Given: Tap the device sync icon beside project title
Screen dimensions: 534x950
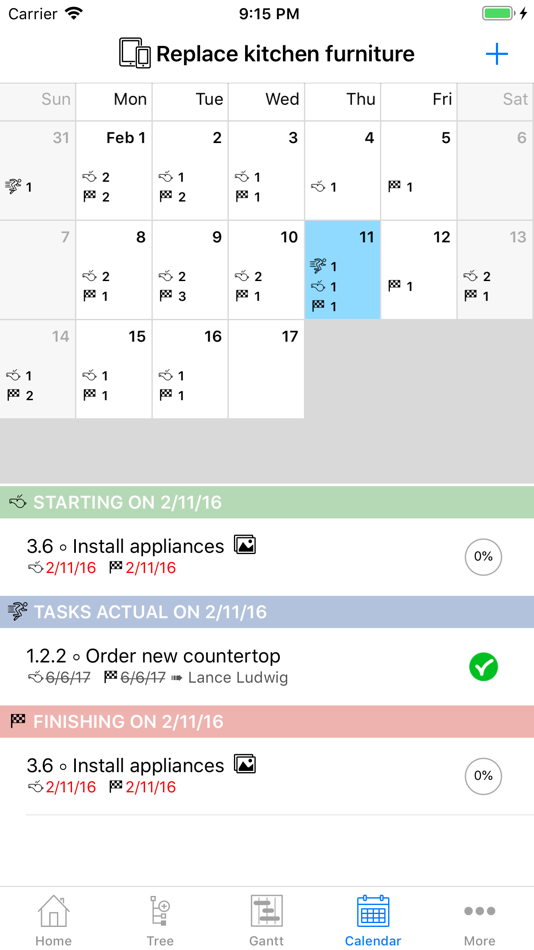Looking at the screenshot, I should pos(135,53).
